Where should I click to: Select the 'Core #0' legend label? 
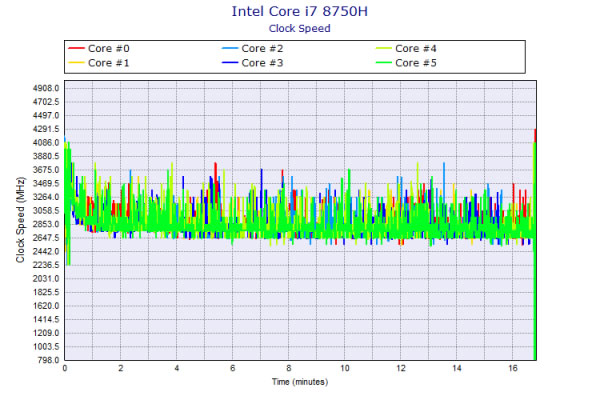109,49
